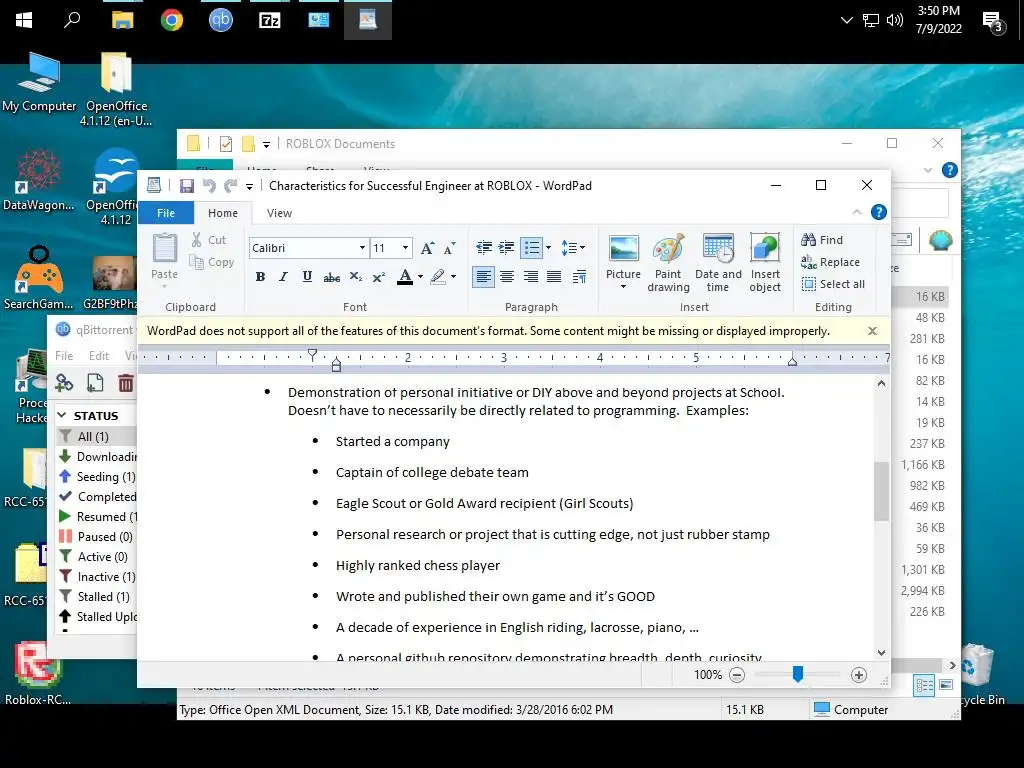Screen dimensions: 1024x768
Task: Click the Paste clipboard icon
Action: (165, 248)
